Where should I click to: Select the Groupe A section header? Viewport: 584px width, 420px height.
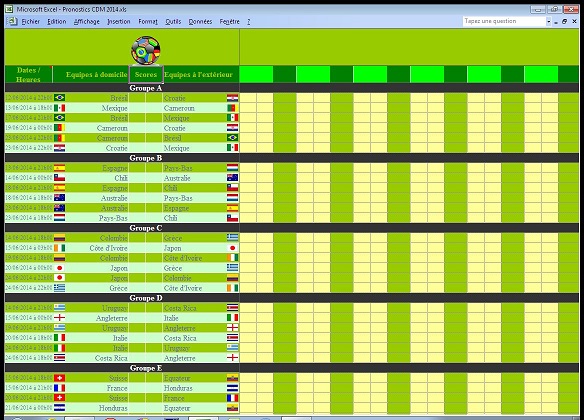click(x=146, y=88)
